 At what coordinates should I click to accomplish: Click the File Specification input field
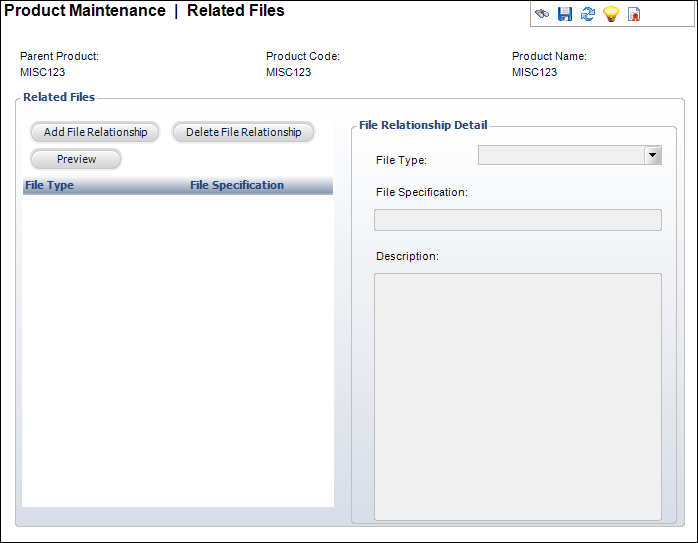pos(518,220)
